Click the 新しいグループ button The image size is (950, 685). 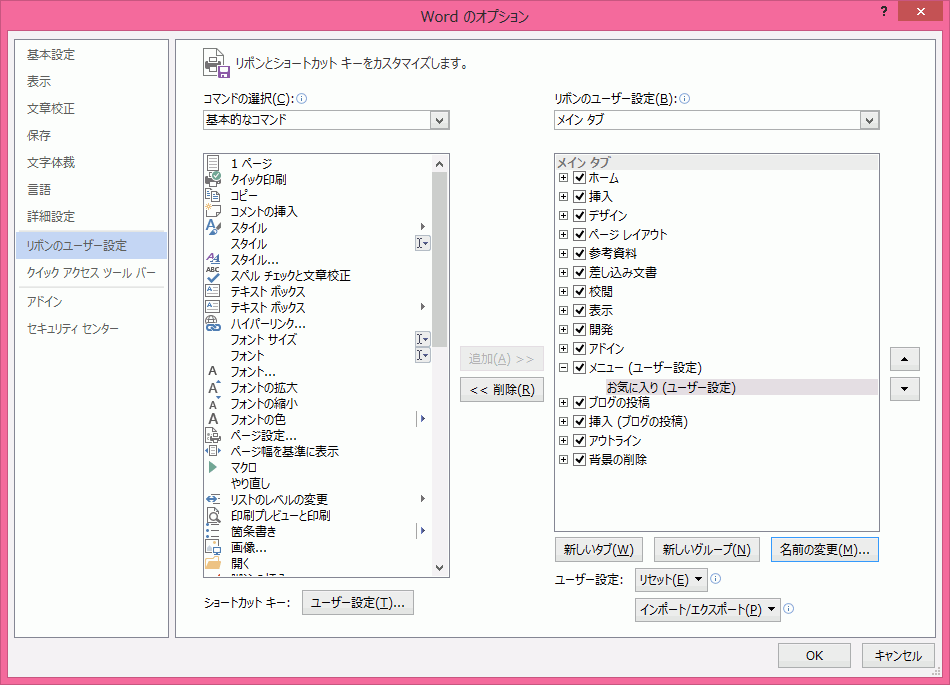pos(707,549)
